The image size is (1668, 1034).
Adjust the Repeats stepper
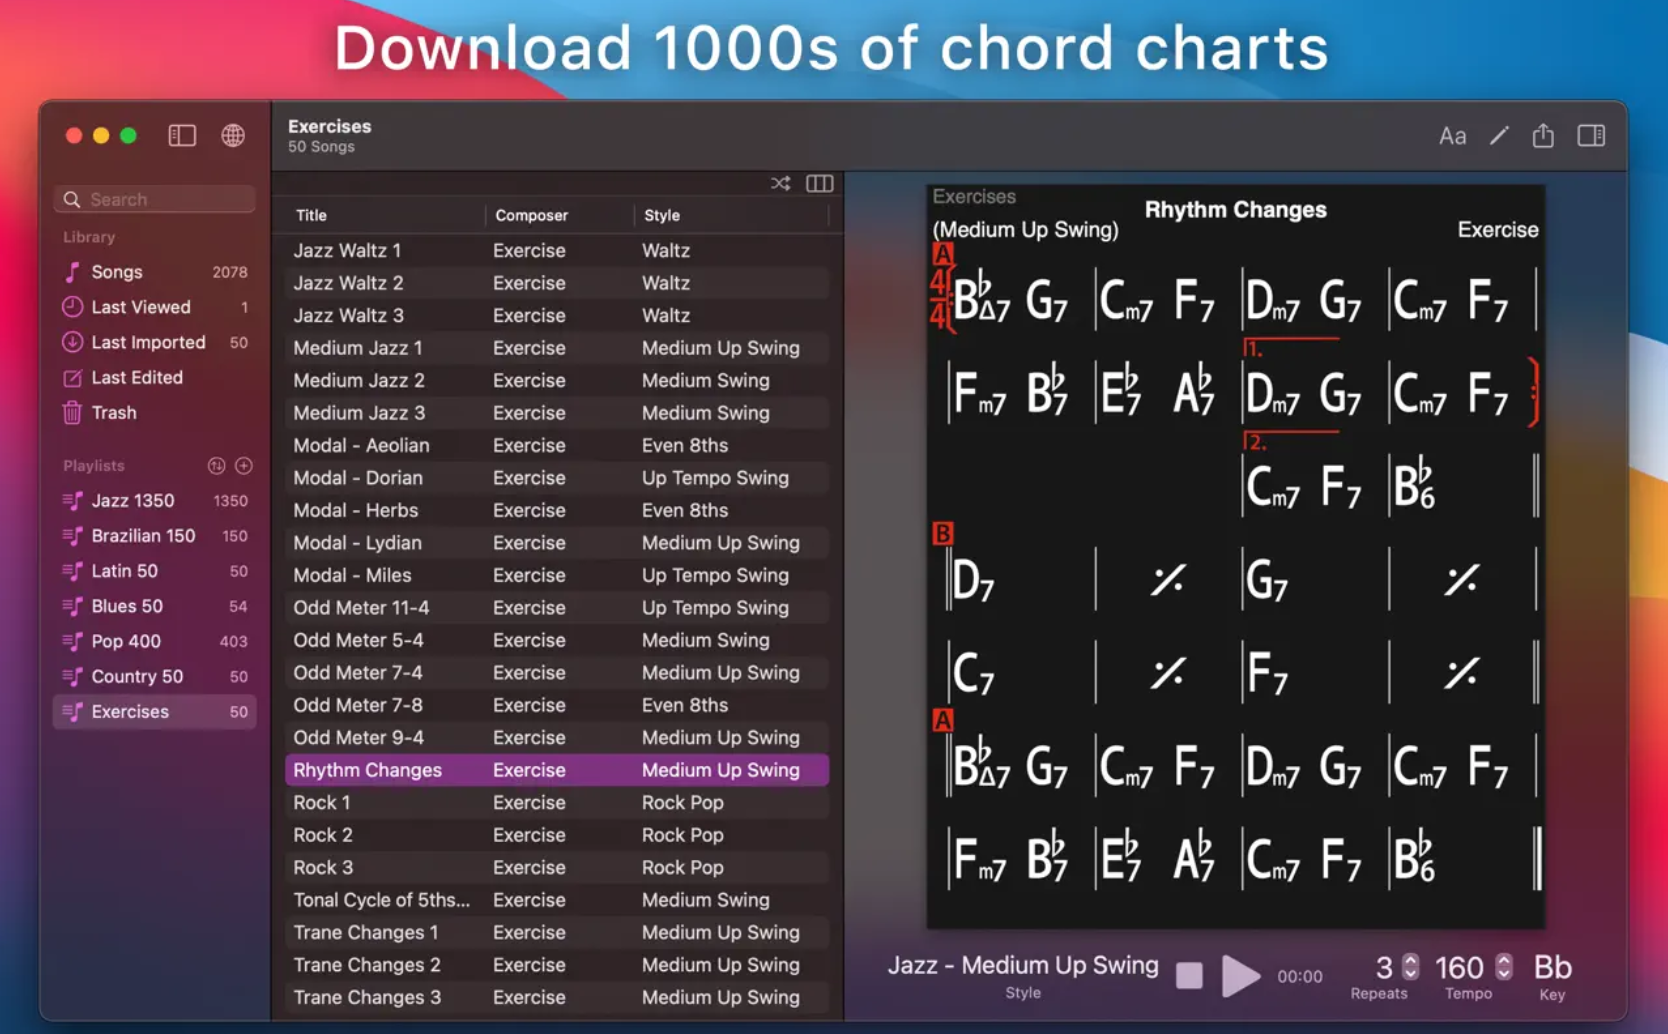click(1410, 966)
